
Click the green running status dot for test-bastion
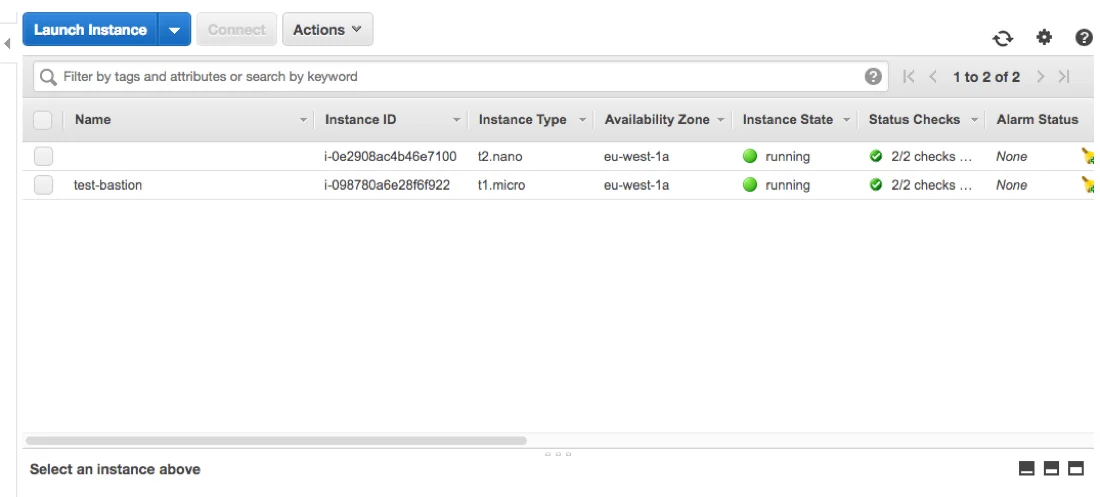pyautogui.click(x=750, y=185)
